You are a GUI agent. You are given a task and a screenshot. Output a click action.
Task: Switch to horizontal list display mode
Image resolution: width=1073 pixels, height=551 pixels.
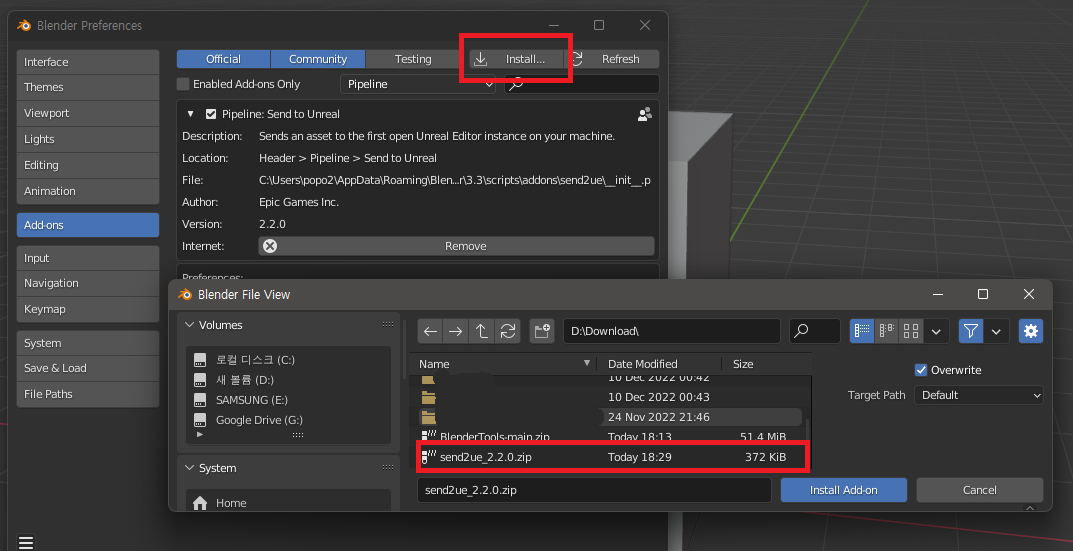click(x=887, y=331)
